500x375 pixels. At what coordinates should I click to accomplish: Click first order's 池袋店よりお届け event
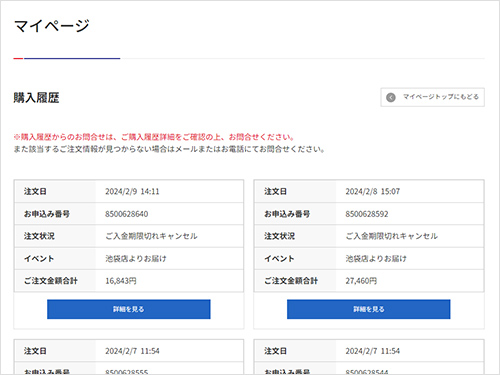click(136, 259)
